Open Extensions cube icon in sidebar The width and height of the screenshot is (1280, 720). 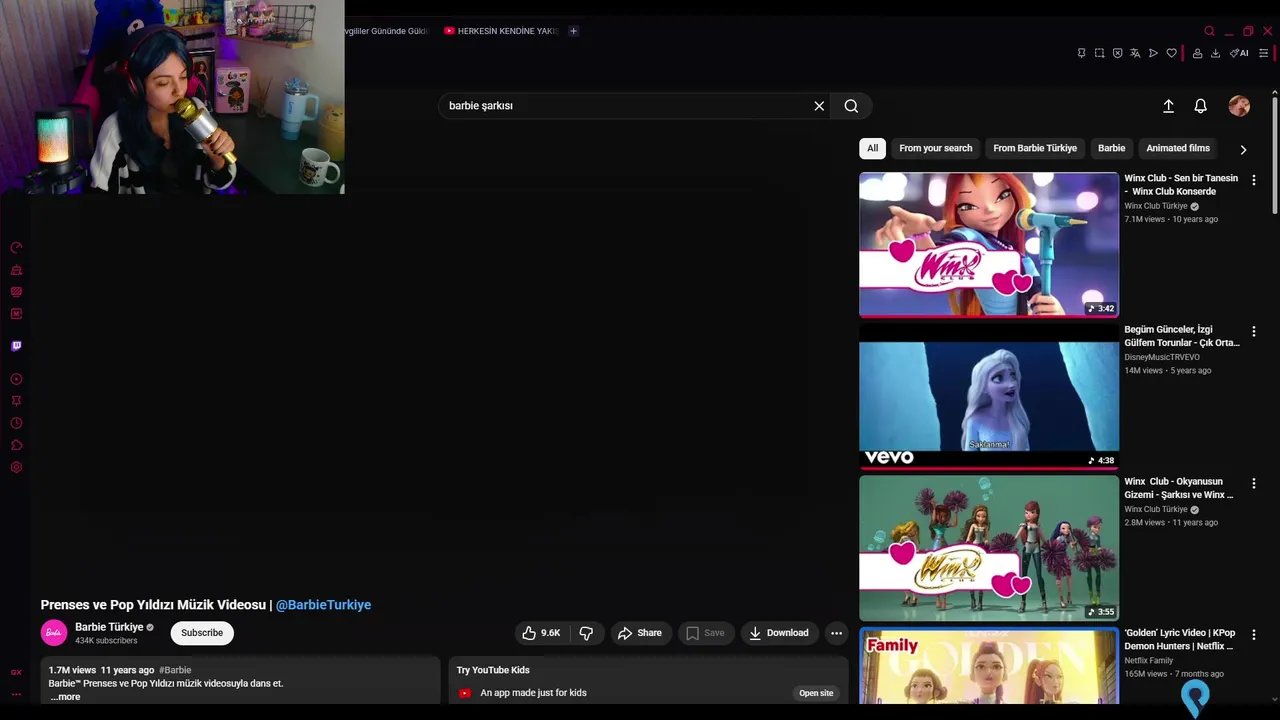(x=16, y=445)
